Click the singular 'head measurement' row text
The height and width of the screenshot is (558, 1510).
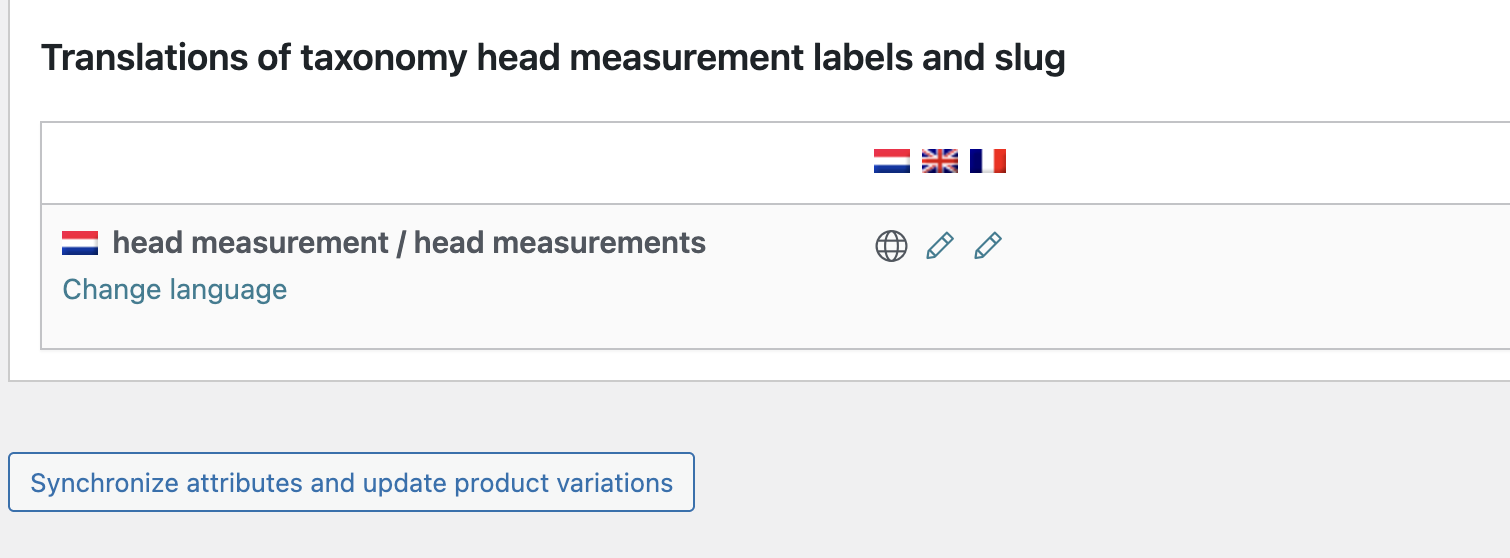click(250, 242)
